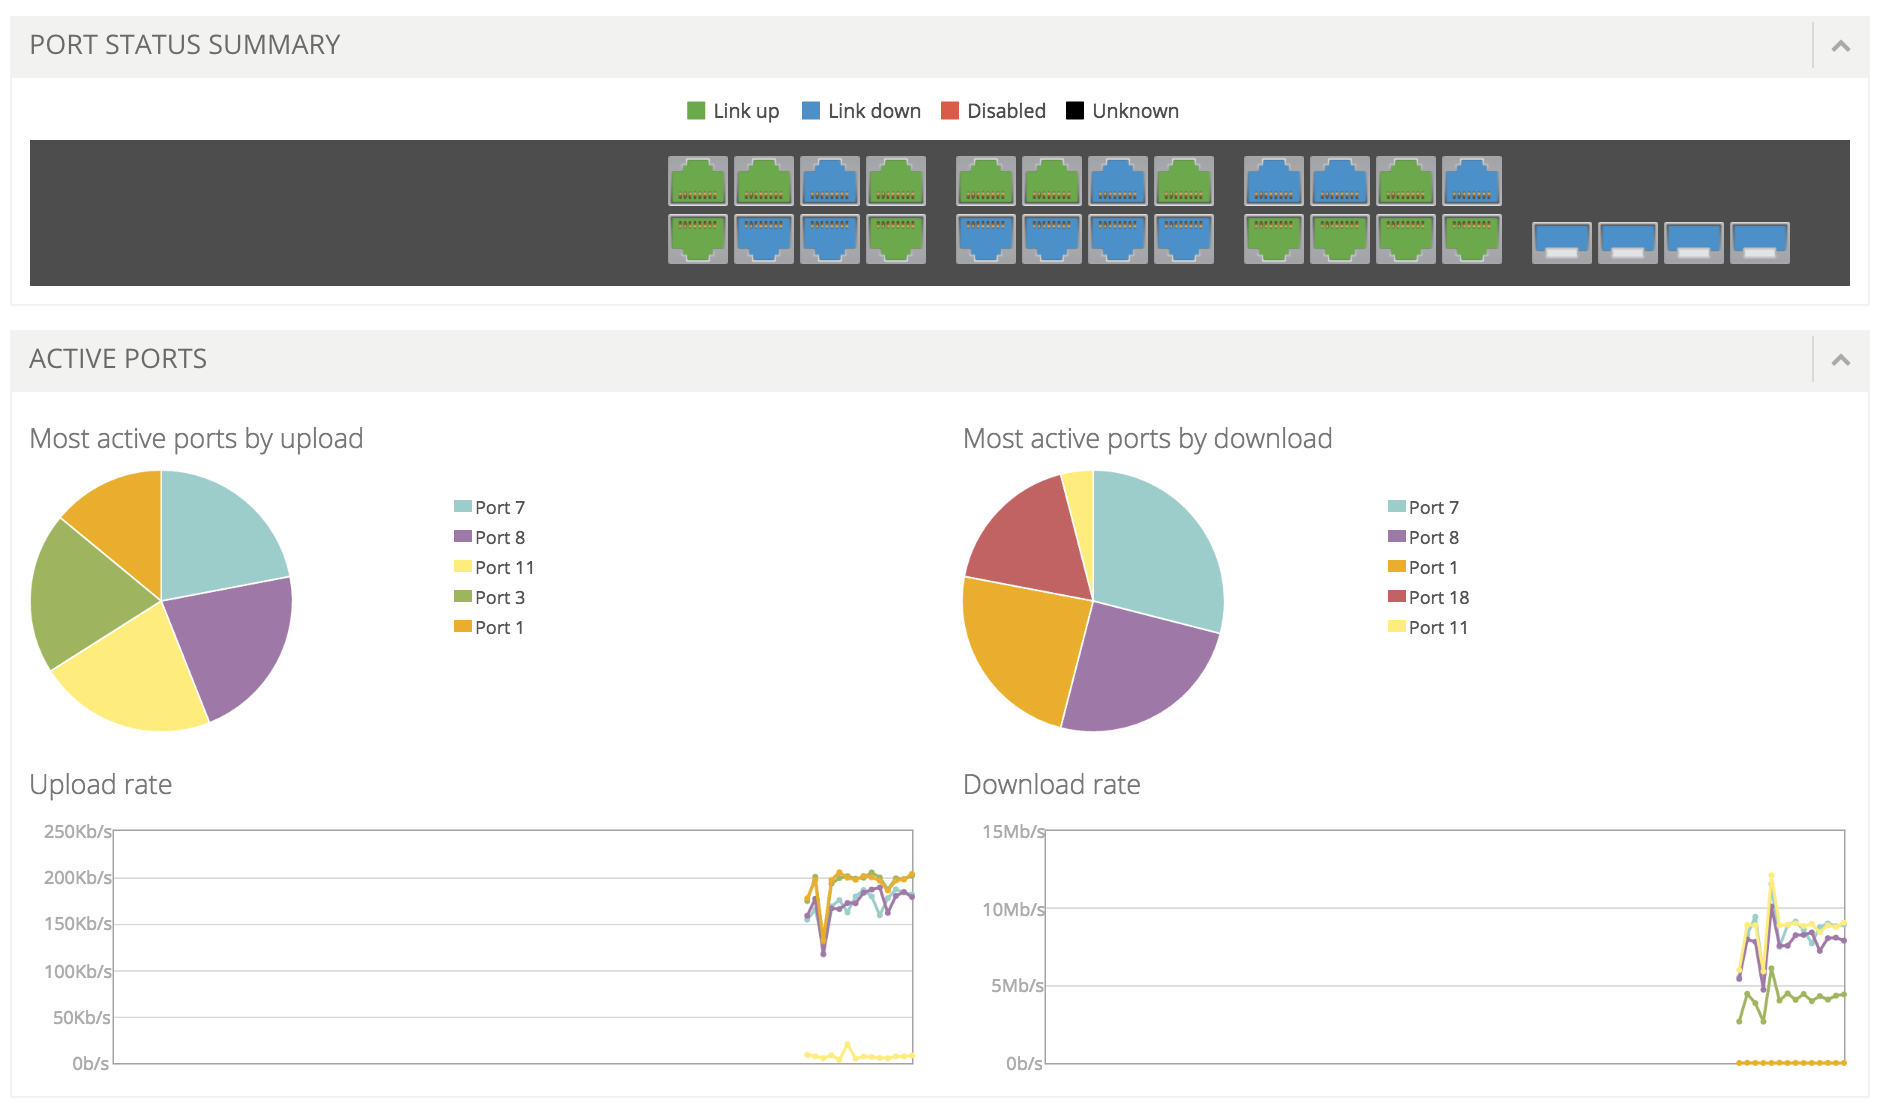Select first top-row port in leftmost port group
The height and width of the screenshot is (1108, 1888).
(x=698, y=181)
